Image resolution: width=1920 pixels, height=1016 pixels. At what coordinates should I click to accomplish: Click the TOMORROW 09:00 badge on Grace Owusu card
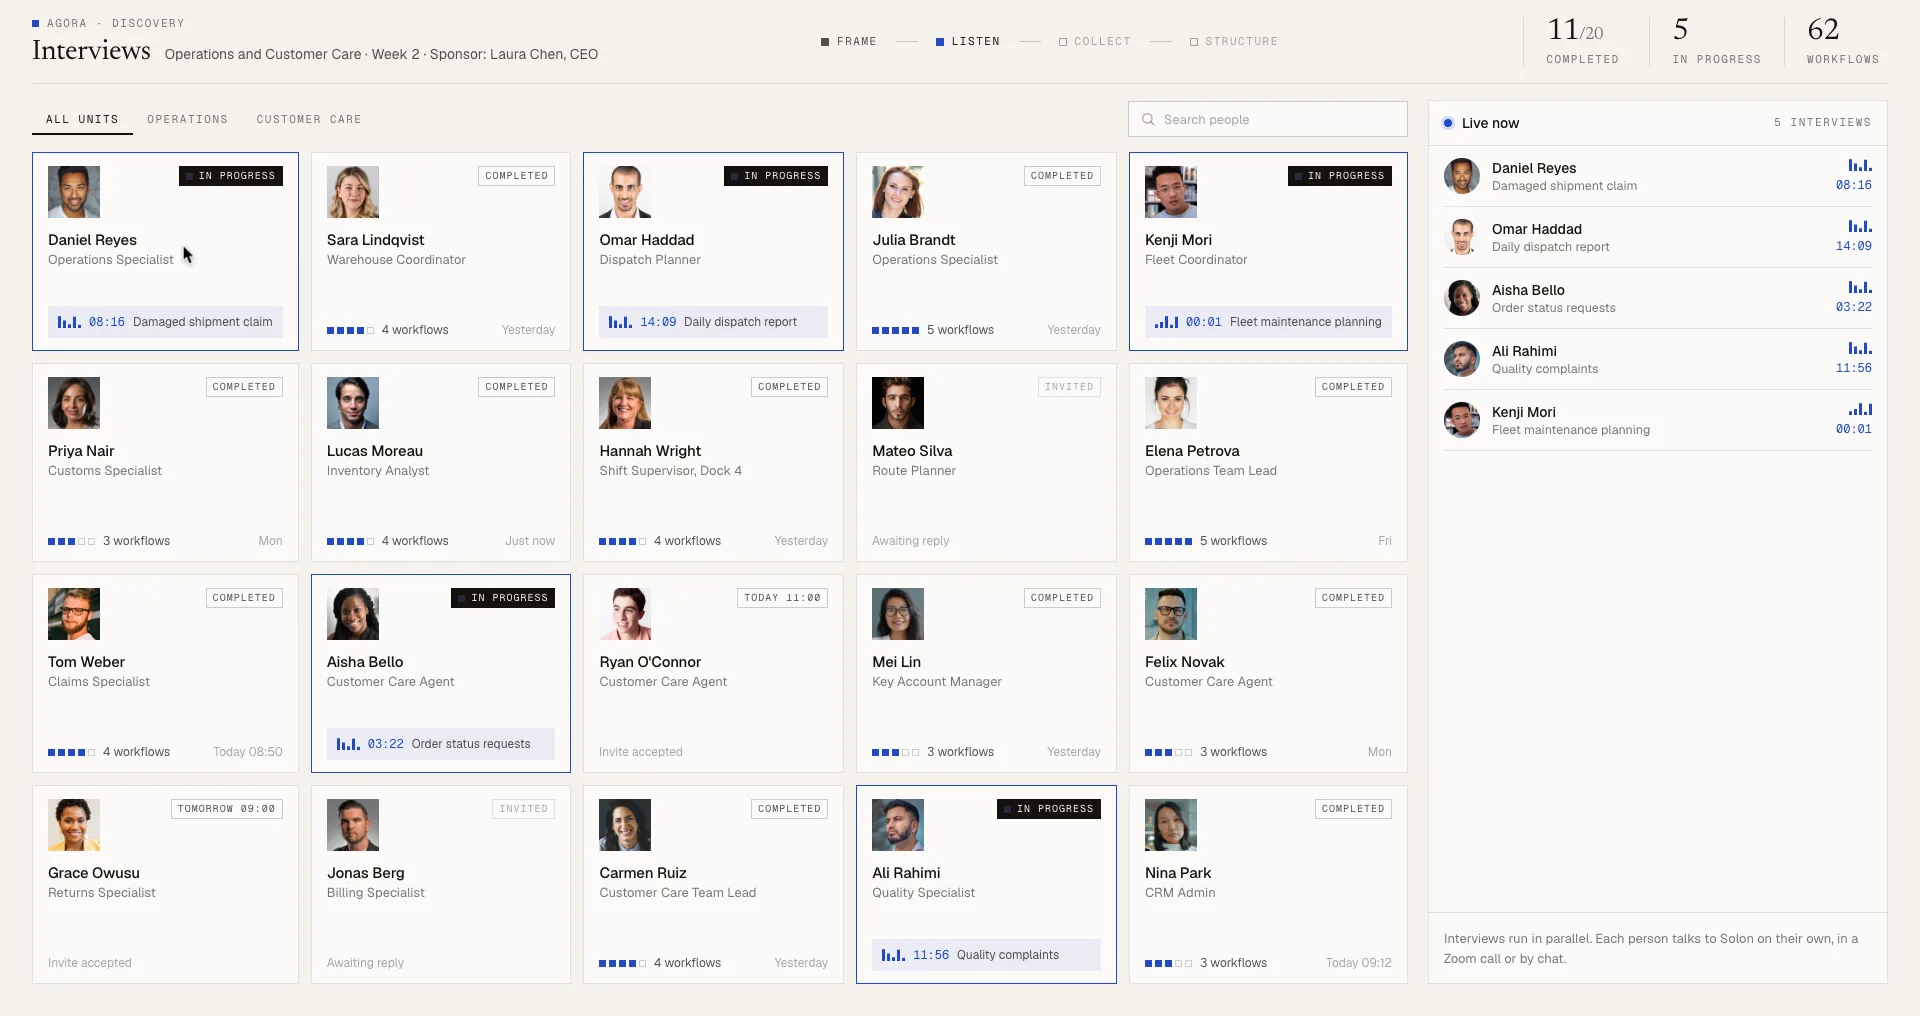[226, 809]
